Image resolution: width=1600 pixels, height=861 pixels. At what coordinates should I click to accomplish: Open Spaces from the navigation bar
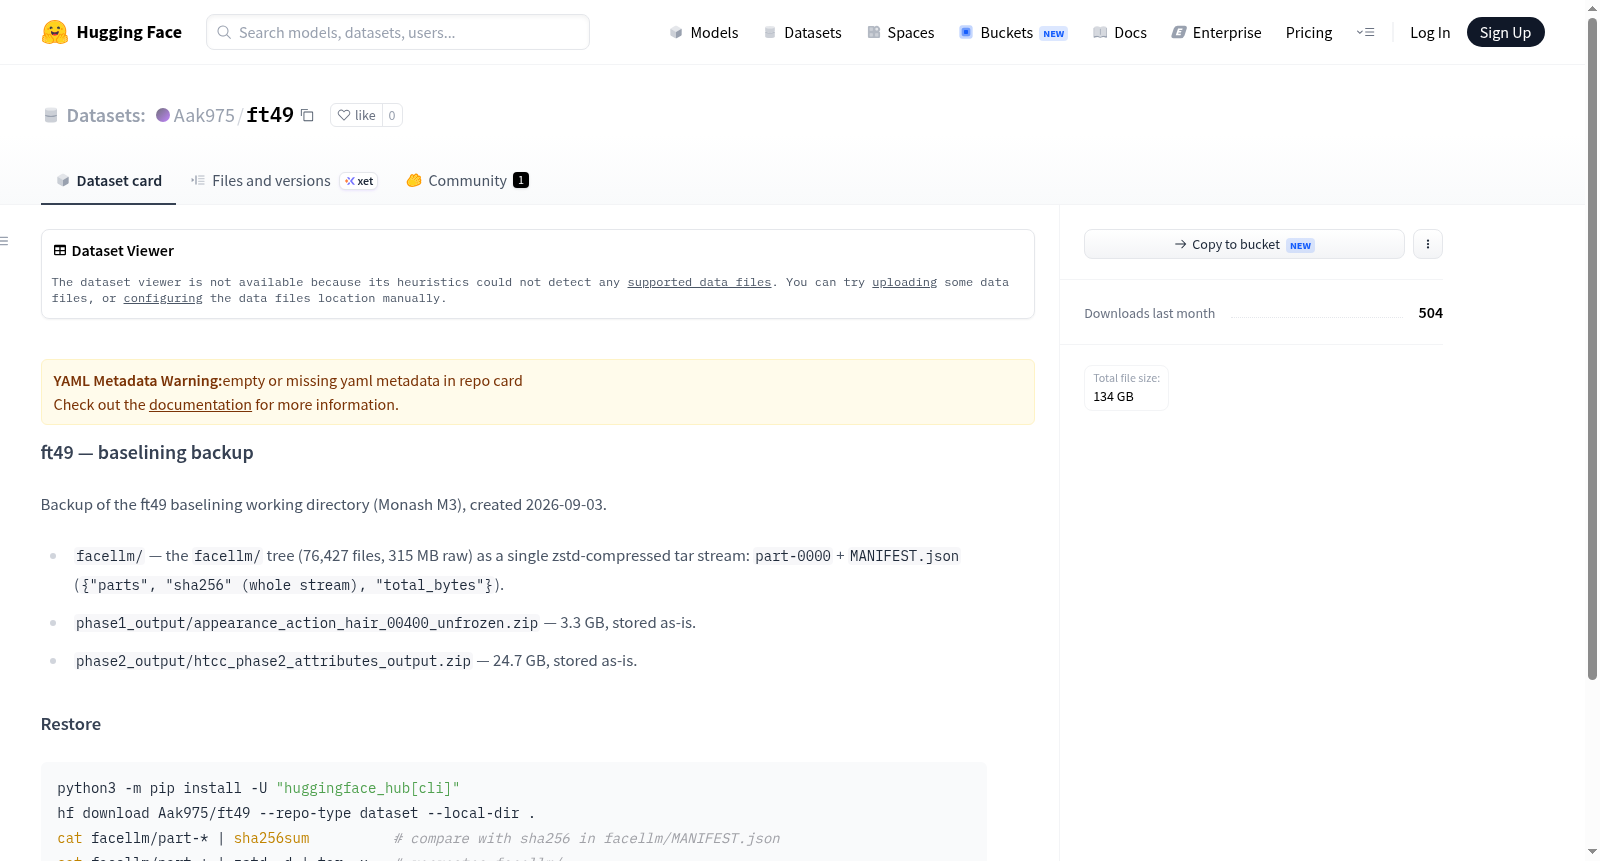tap(901, 32)
